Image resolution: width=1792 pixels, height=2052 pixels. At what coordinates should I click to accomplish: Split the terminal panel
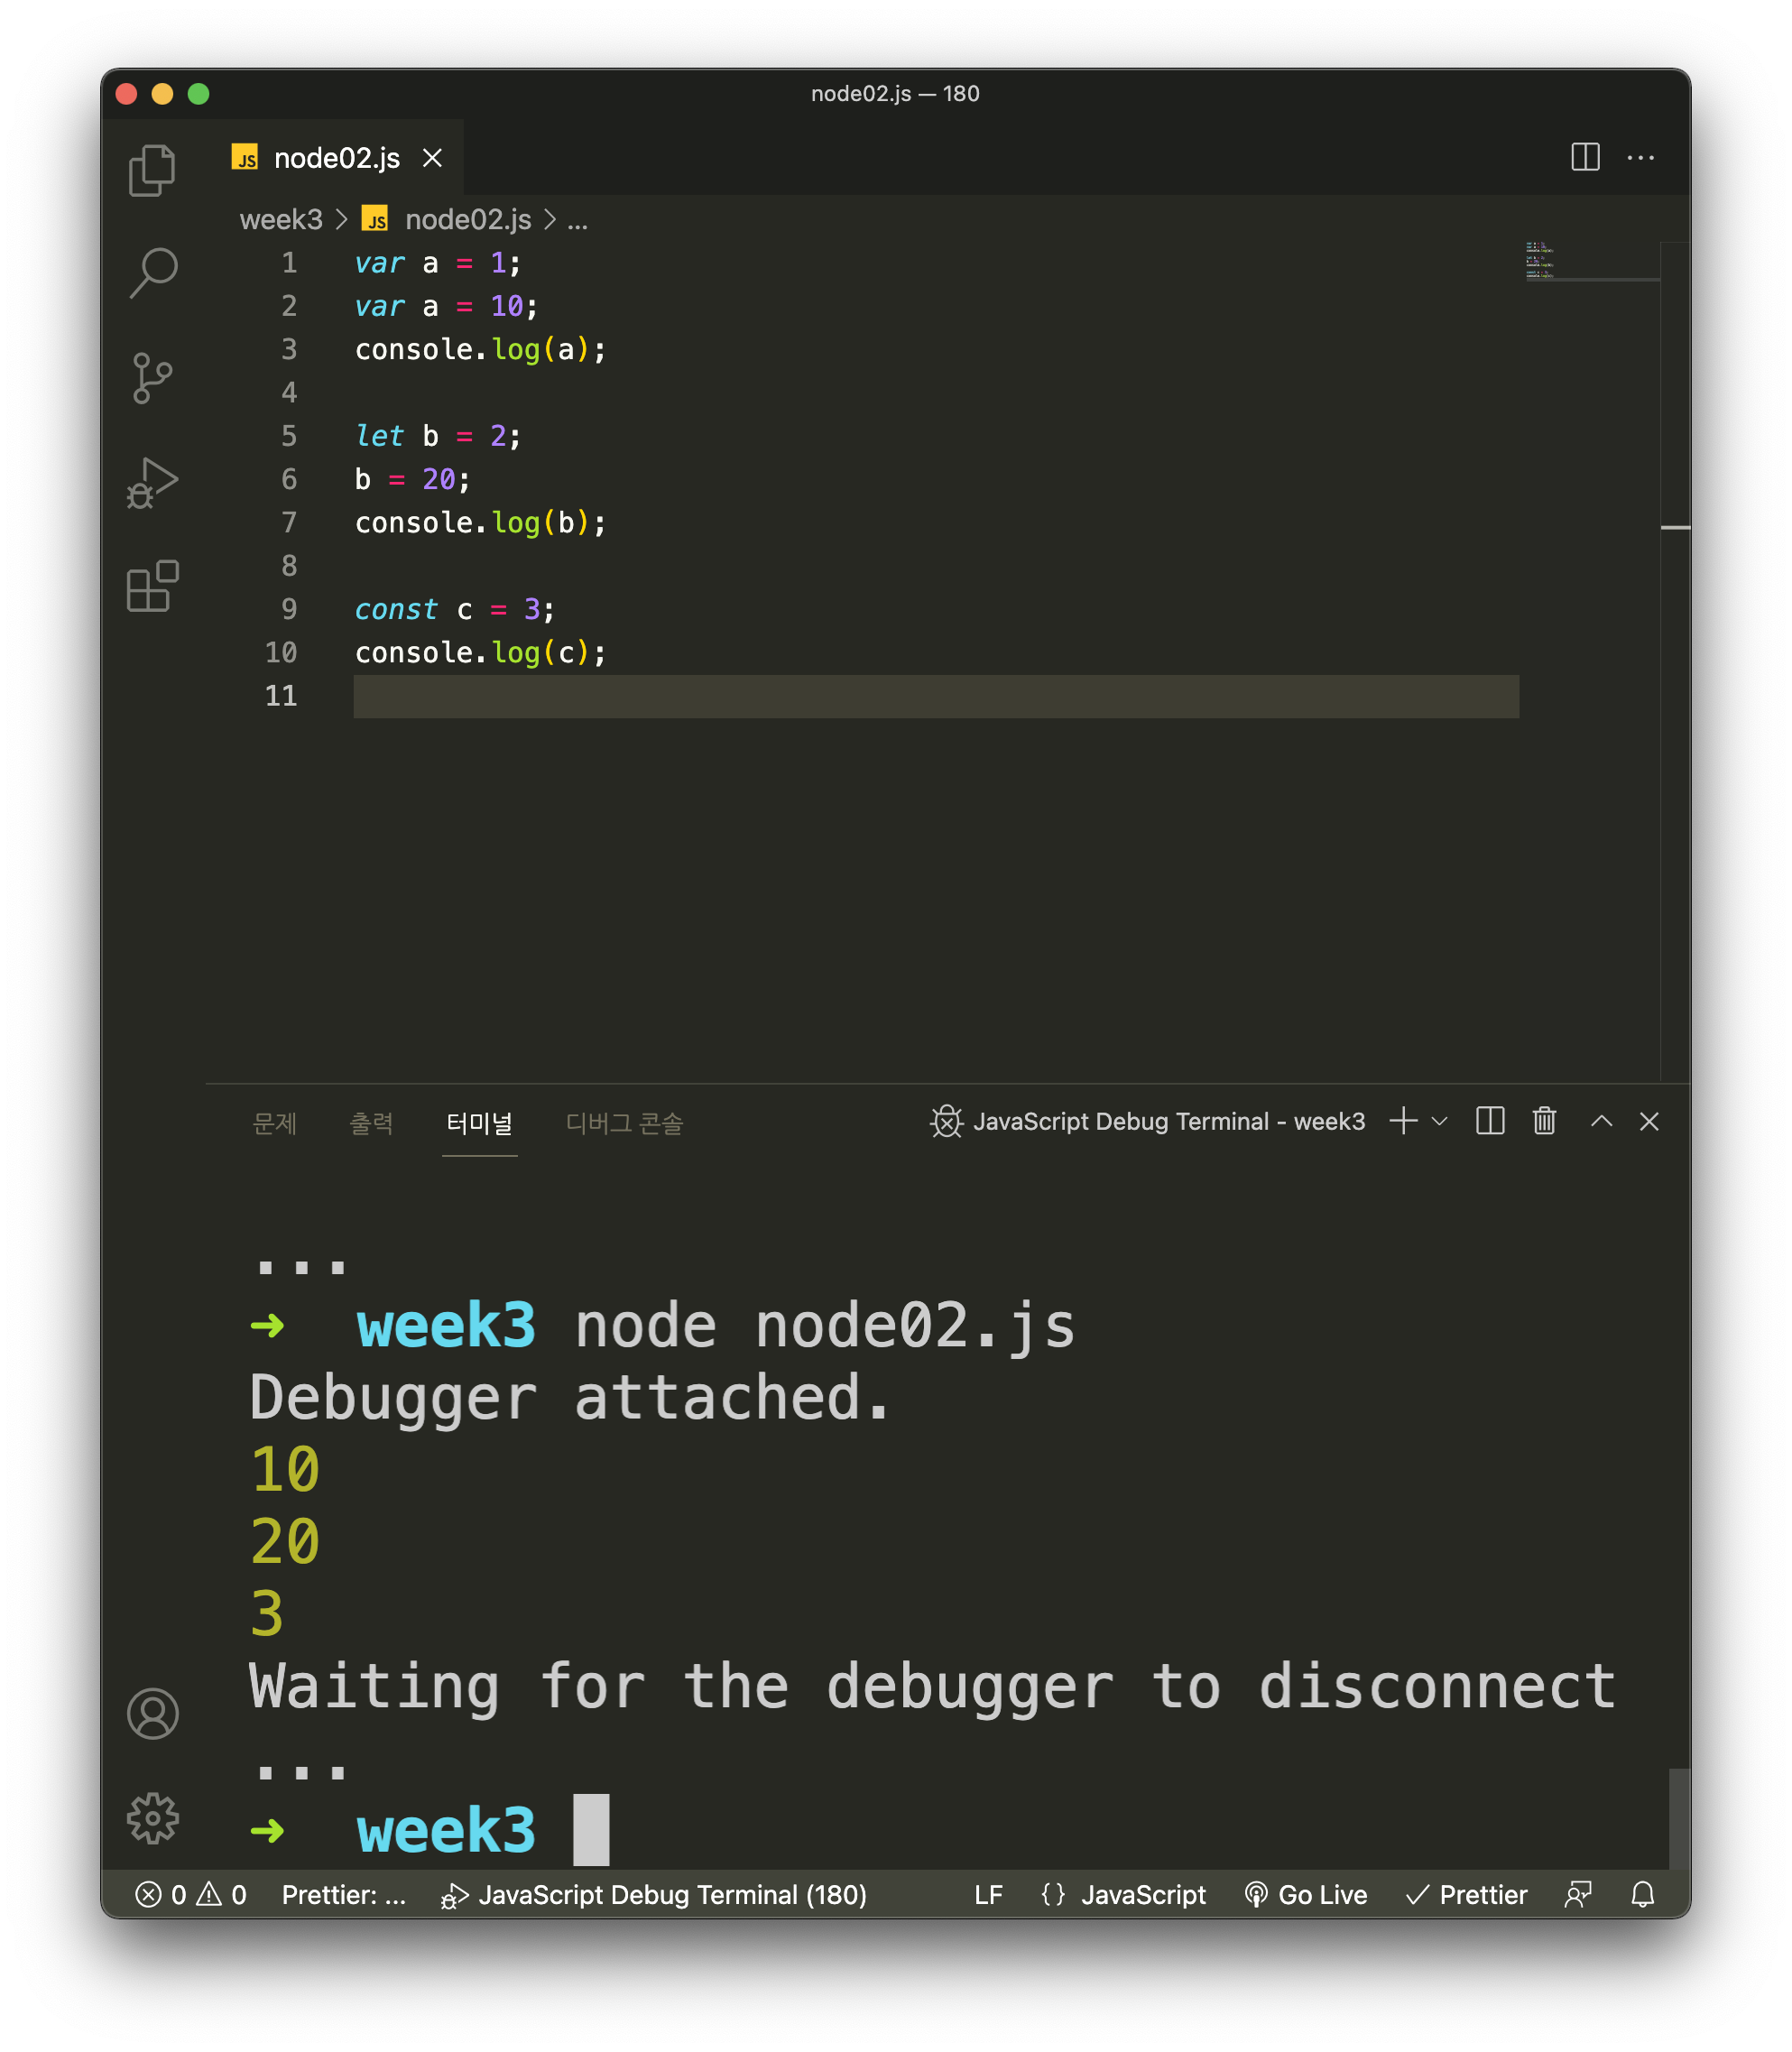[1490, 1121]
